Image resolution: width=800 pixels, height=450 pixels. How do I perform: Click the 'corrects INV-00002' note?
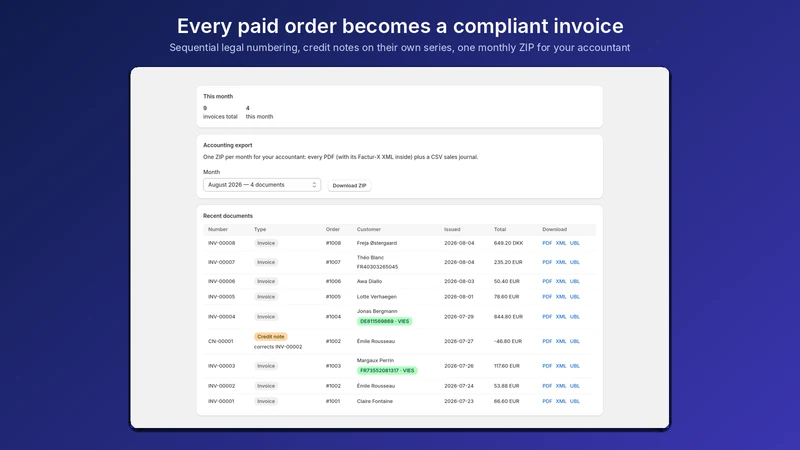point(278,347)
